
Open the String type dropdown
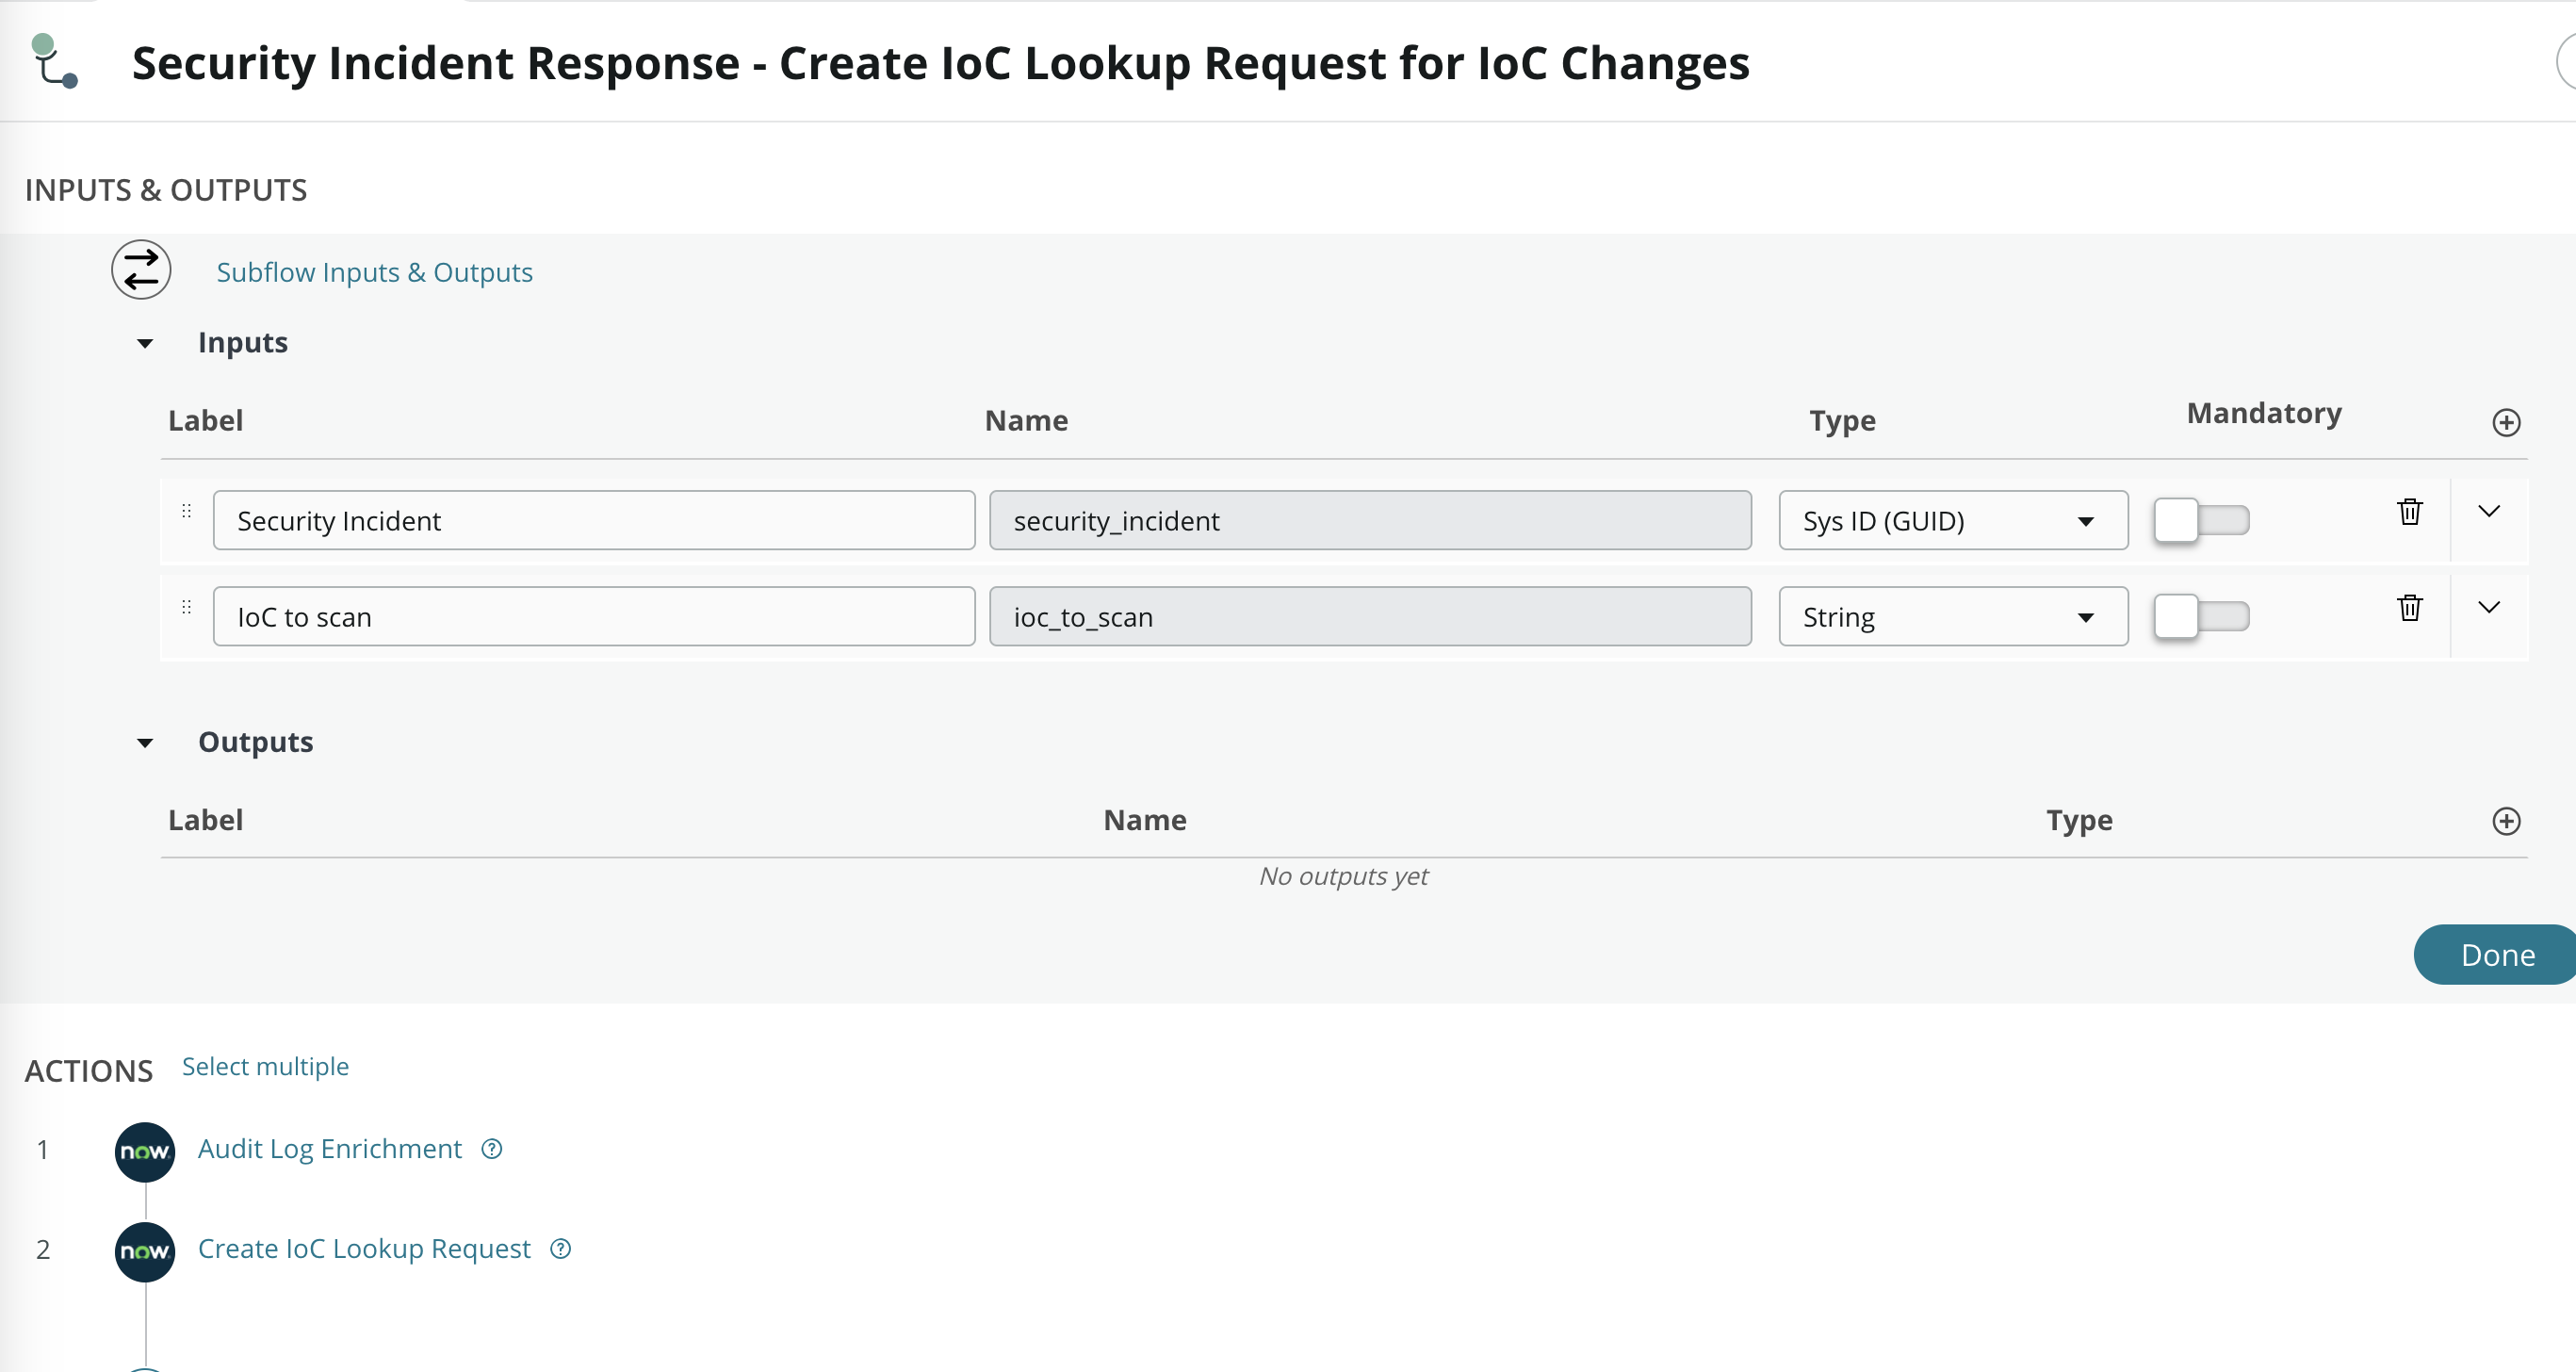click(1953, 616)
